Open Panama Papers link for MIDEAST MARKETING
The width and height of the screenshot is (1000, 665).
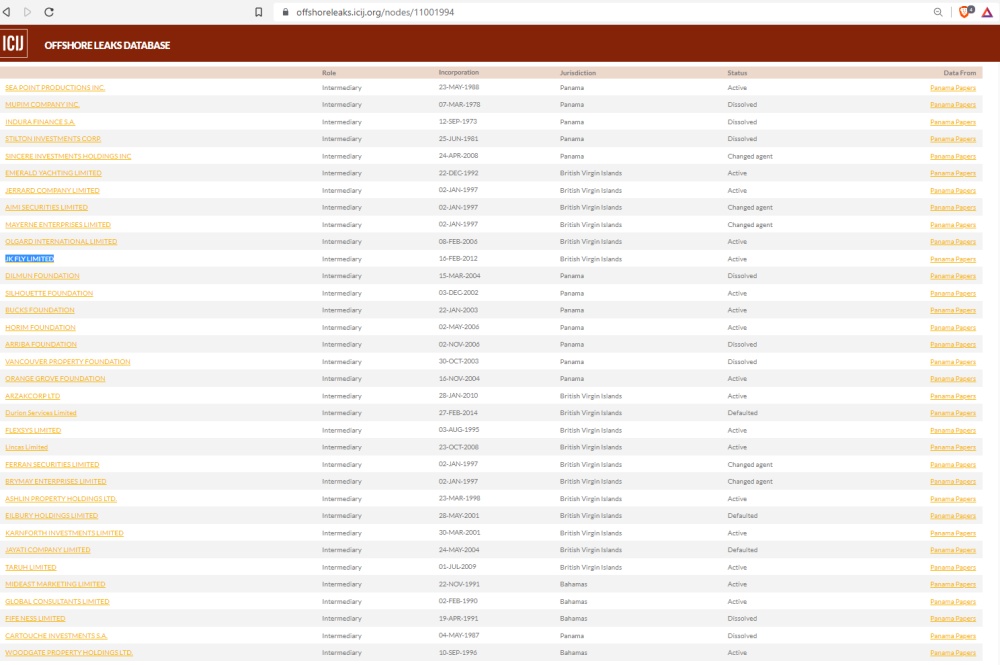click(952, 584)
